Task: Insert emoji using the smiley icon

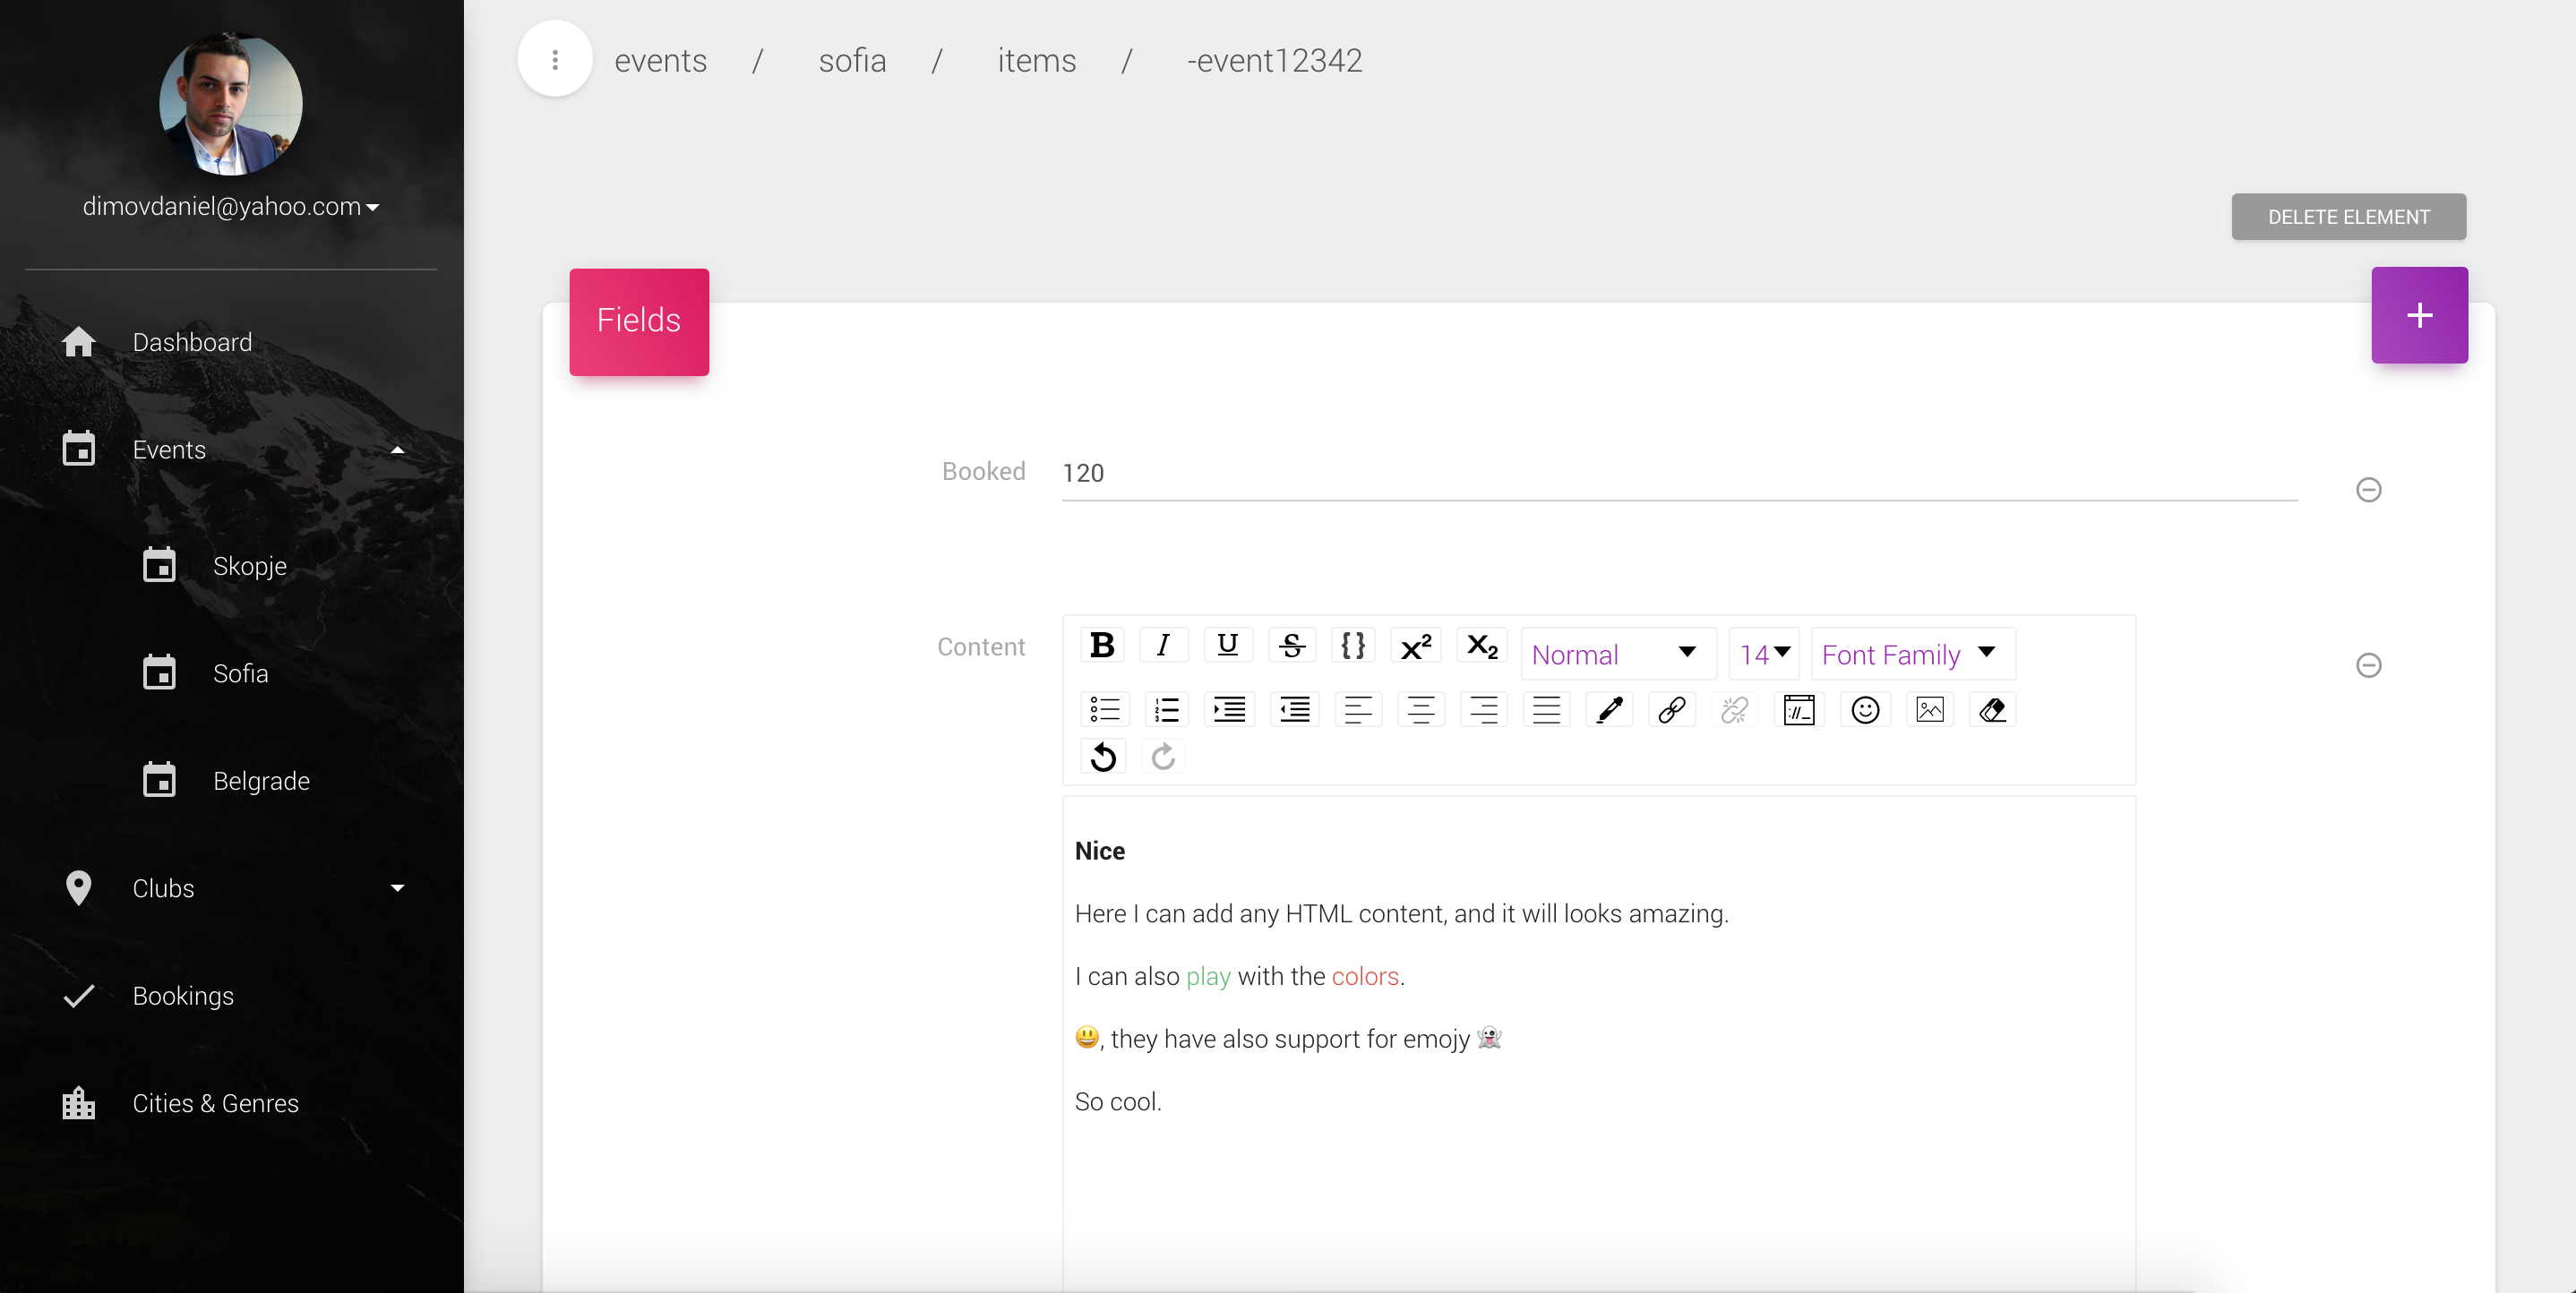Action: [x=1865, y=710]
